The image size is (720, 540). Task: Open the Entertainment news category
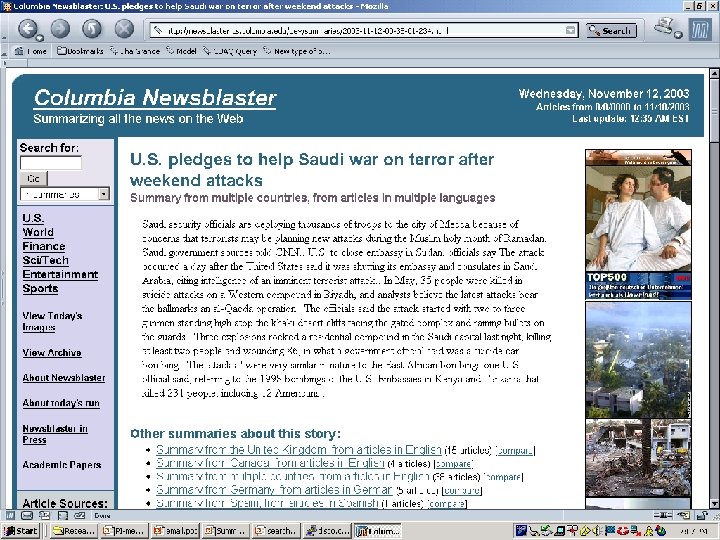[x=60, y=274]
